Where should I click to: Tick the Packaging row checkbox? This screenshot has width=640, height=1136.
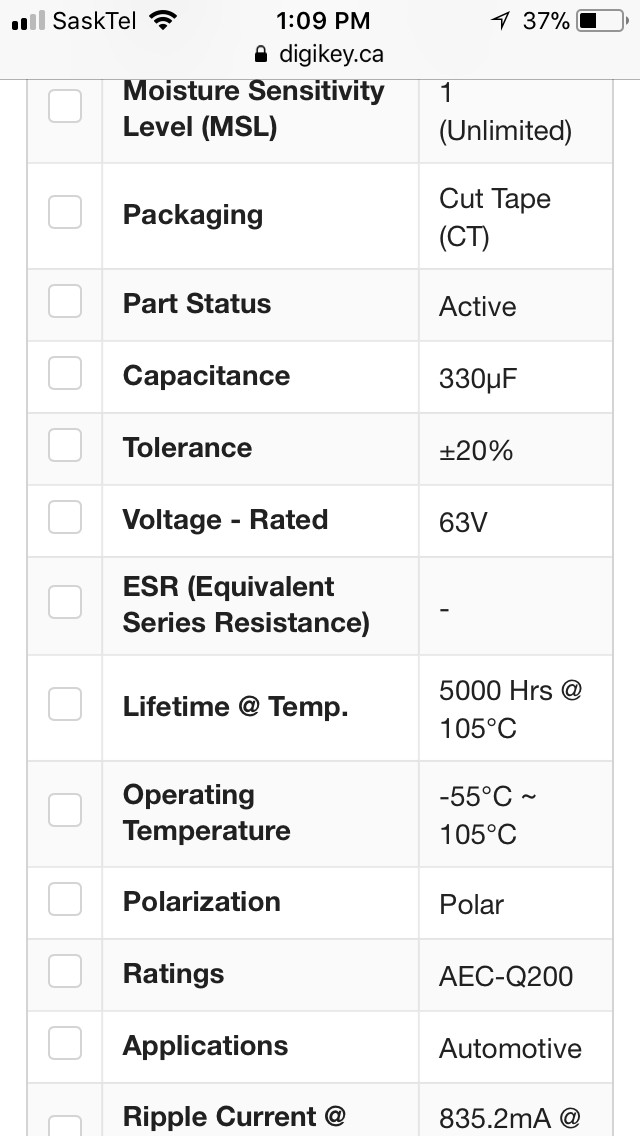65,212
